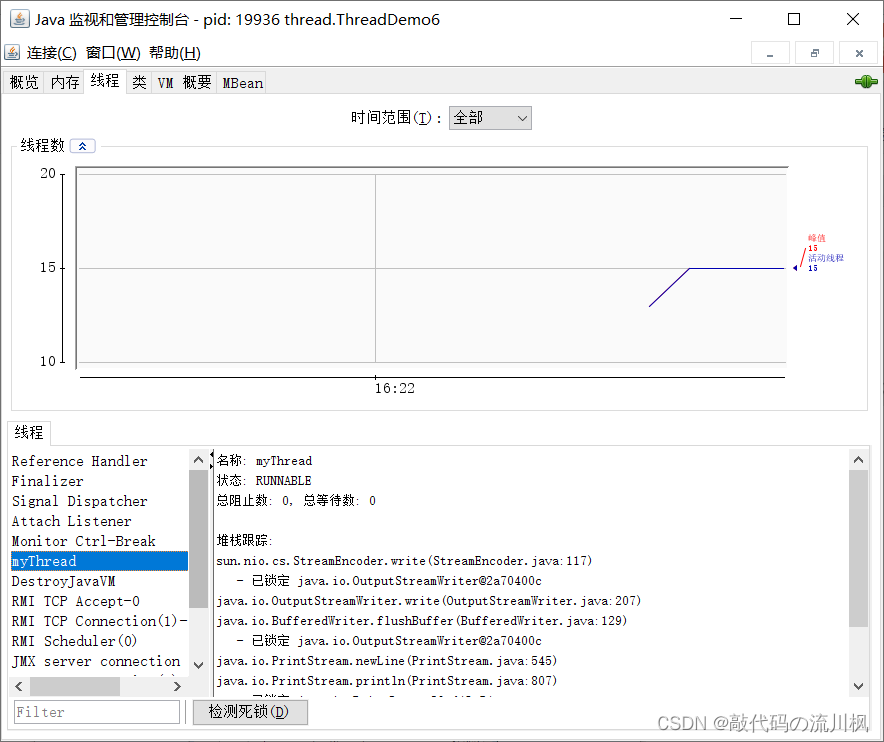Click the 活动线程 legend label
The height and width of the screenshot is (742, 884).
coord(825,258)
